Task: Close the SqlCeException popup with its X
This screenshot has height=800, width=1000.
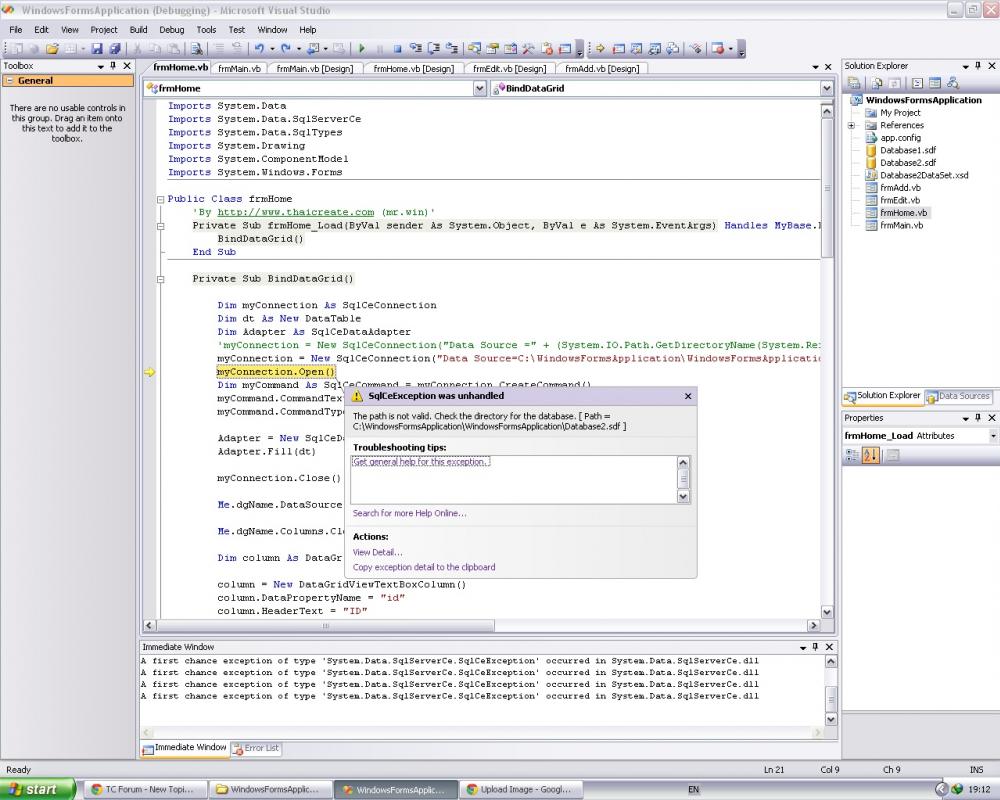Action: tap(688, 396)
